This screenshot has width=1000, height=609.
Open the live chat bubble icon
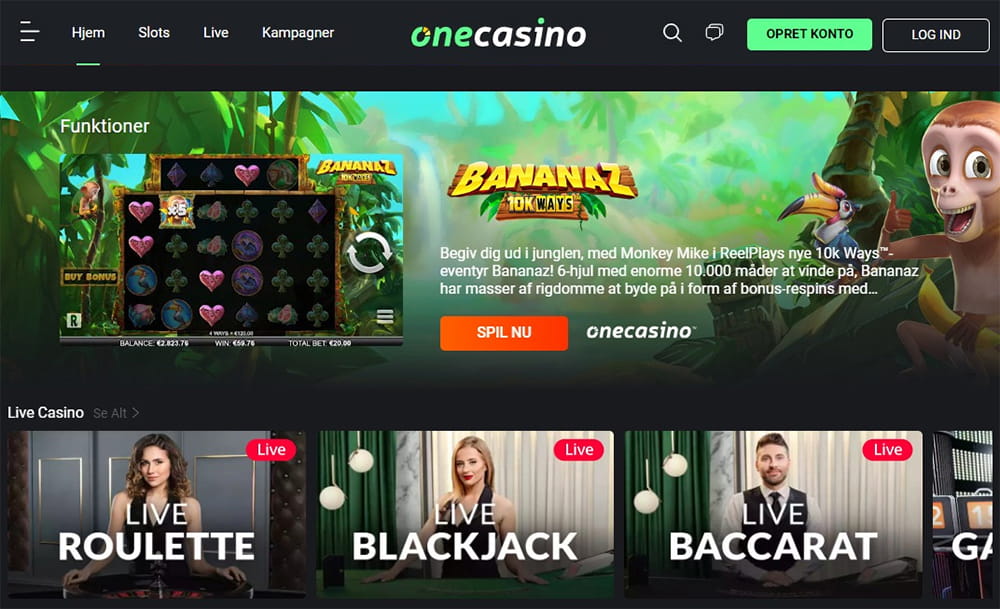coord(714,32)
